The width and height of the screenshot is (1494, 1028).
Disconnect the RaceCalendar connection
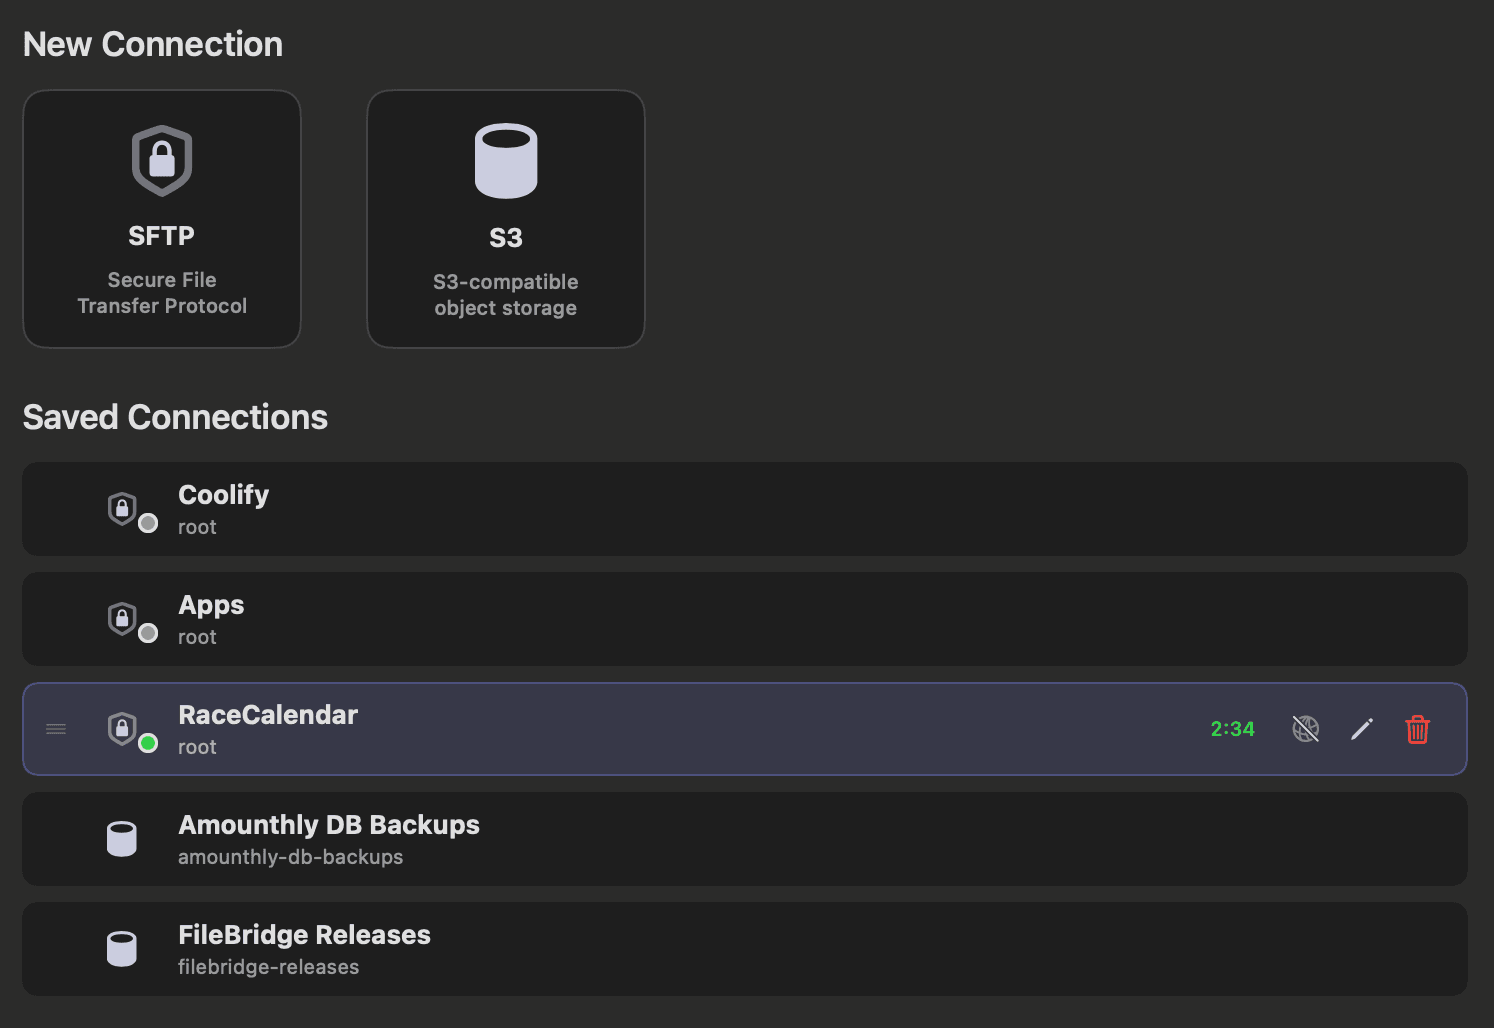click(x=1306, y=729)
